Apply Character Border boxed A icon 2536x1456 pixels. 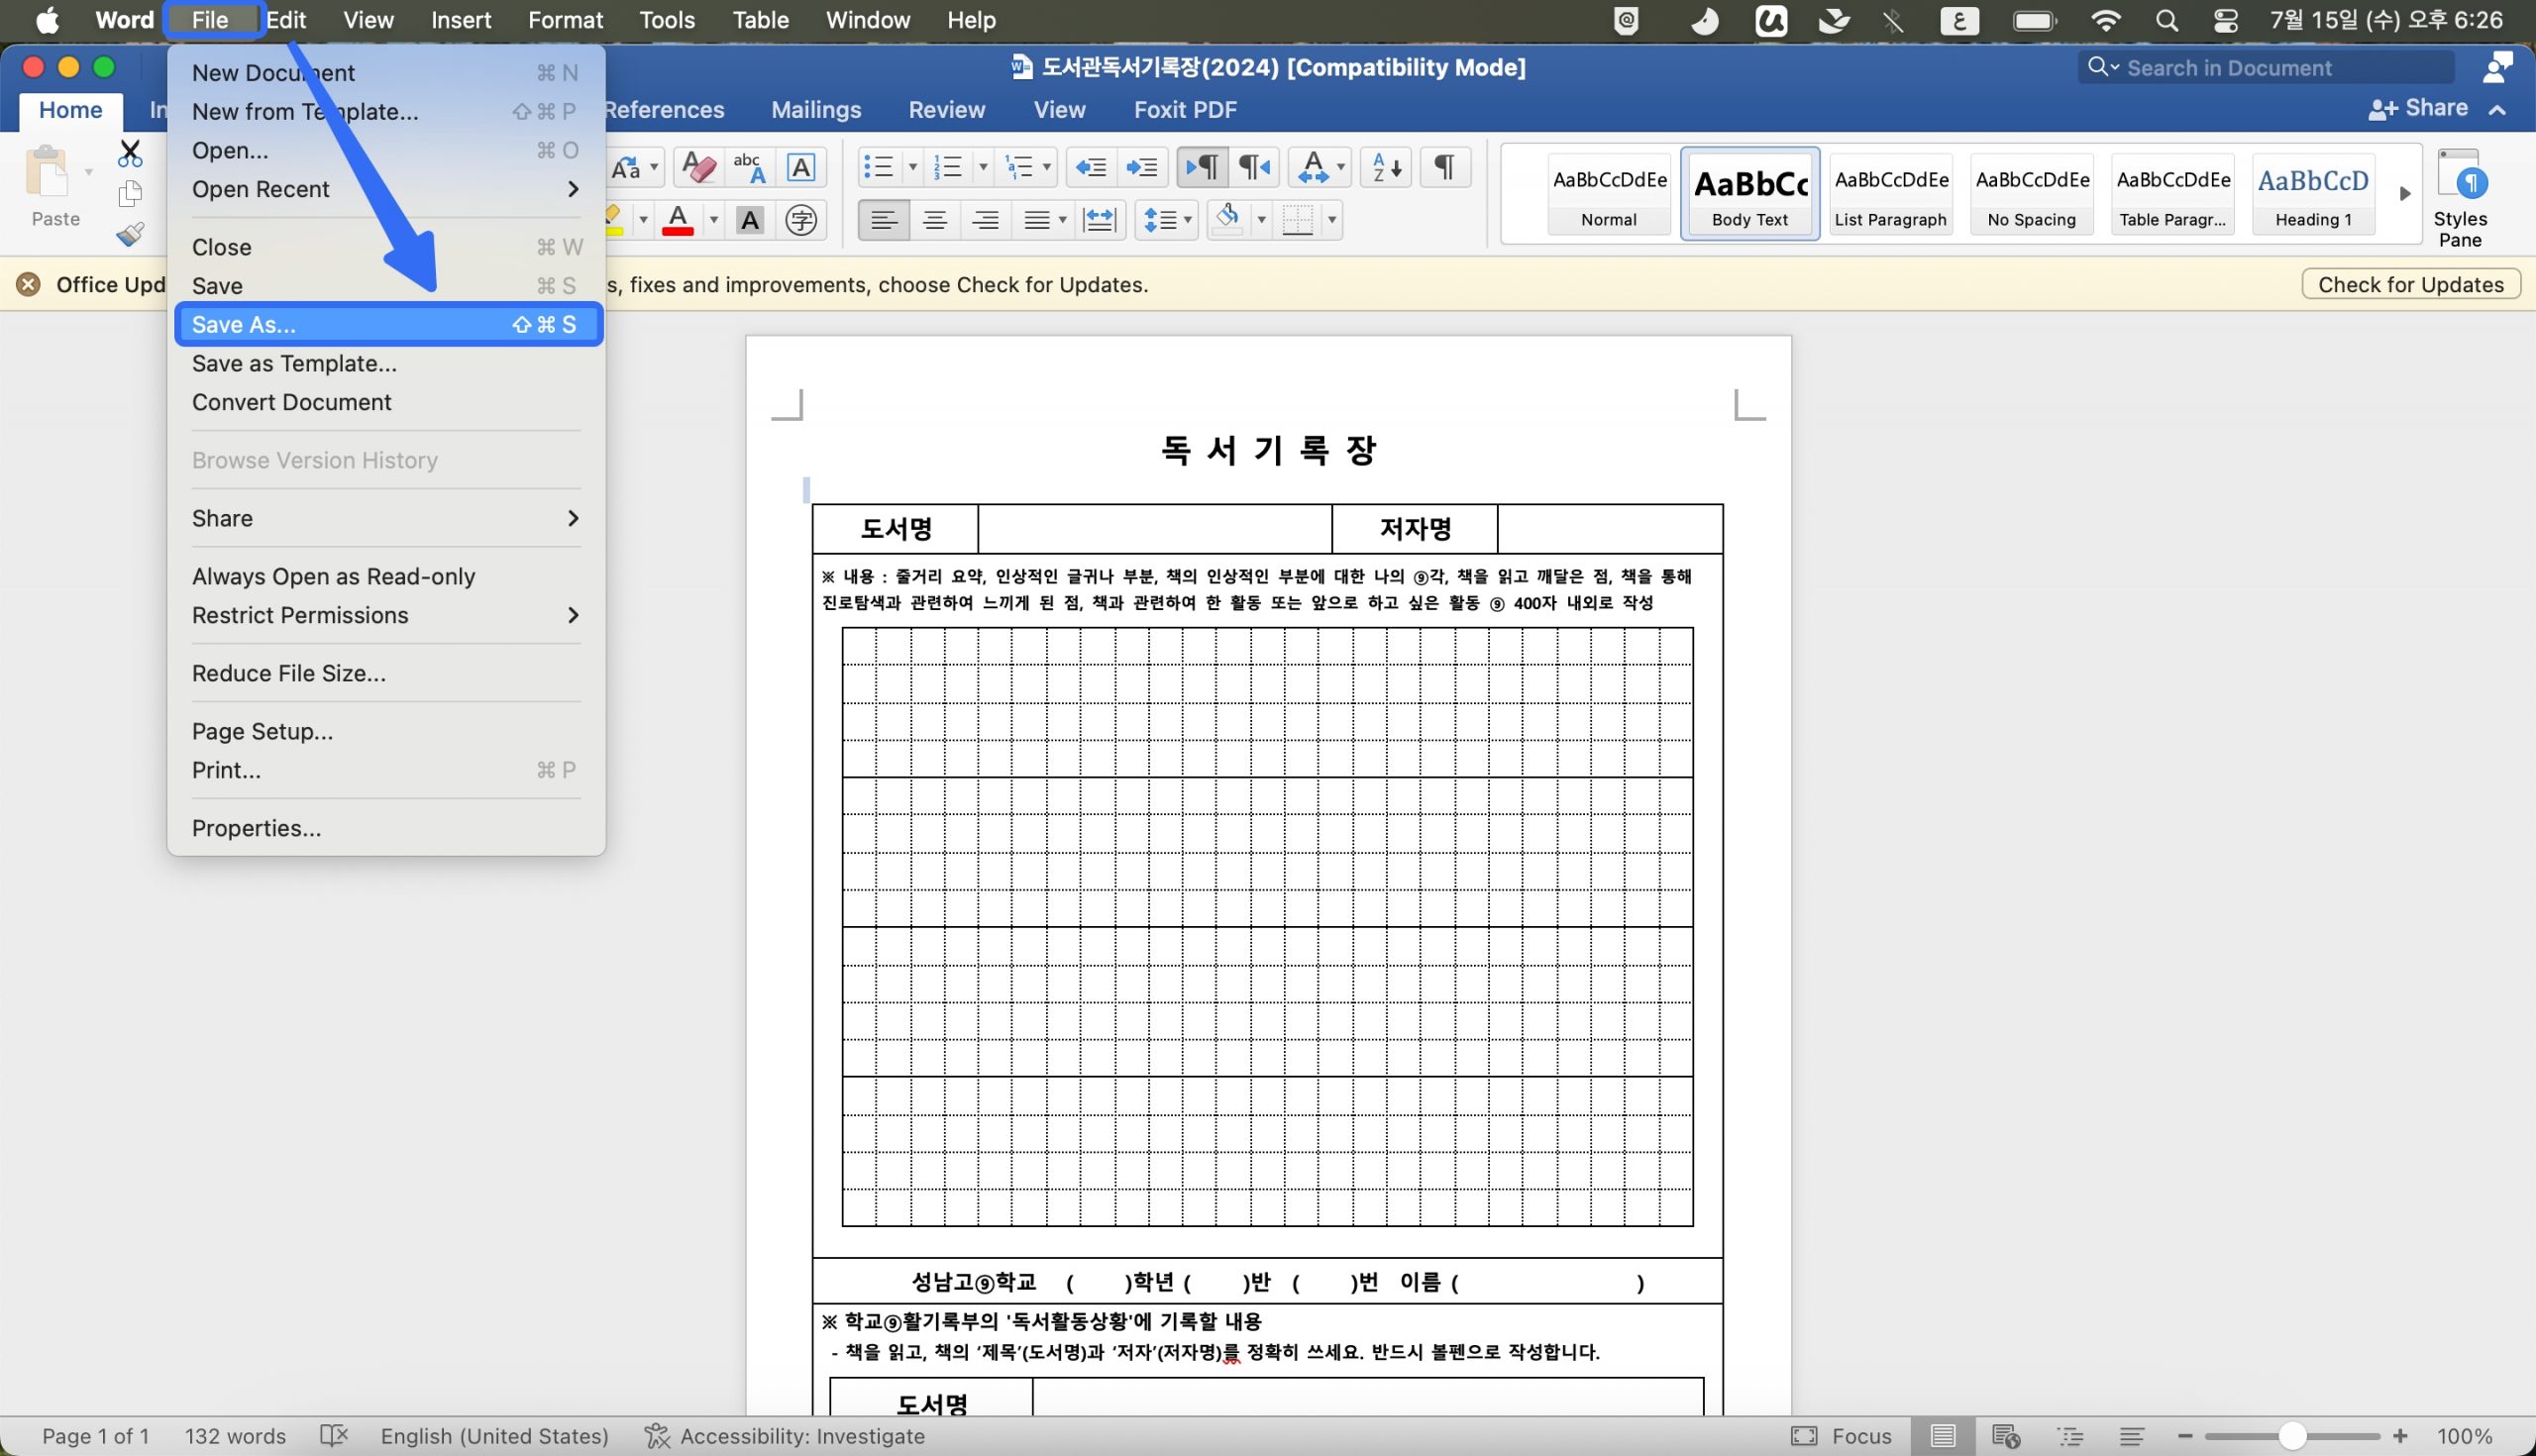[801, 167]
